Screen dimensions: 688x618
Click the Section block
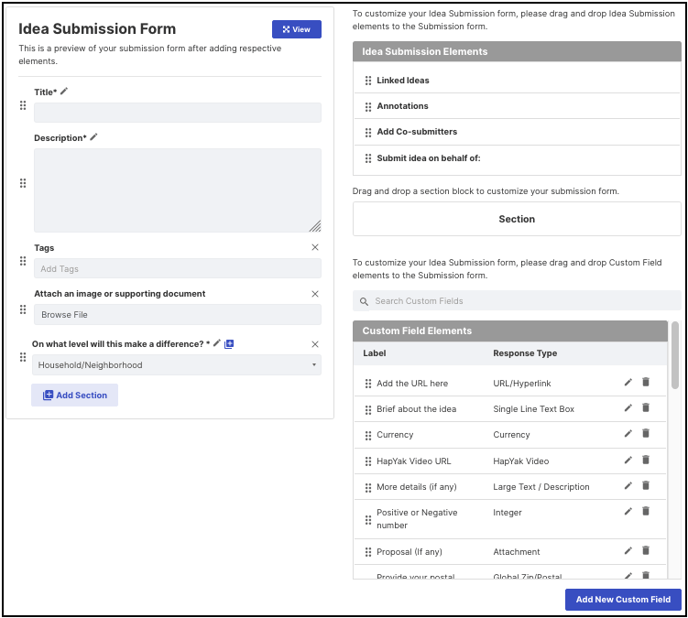click(517, 219)
